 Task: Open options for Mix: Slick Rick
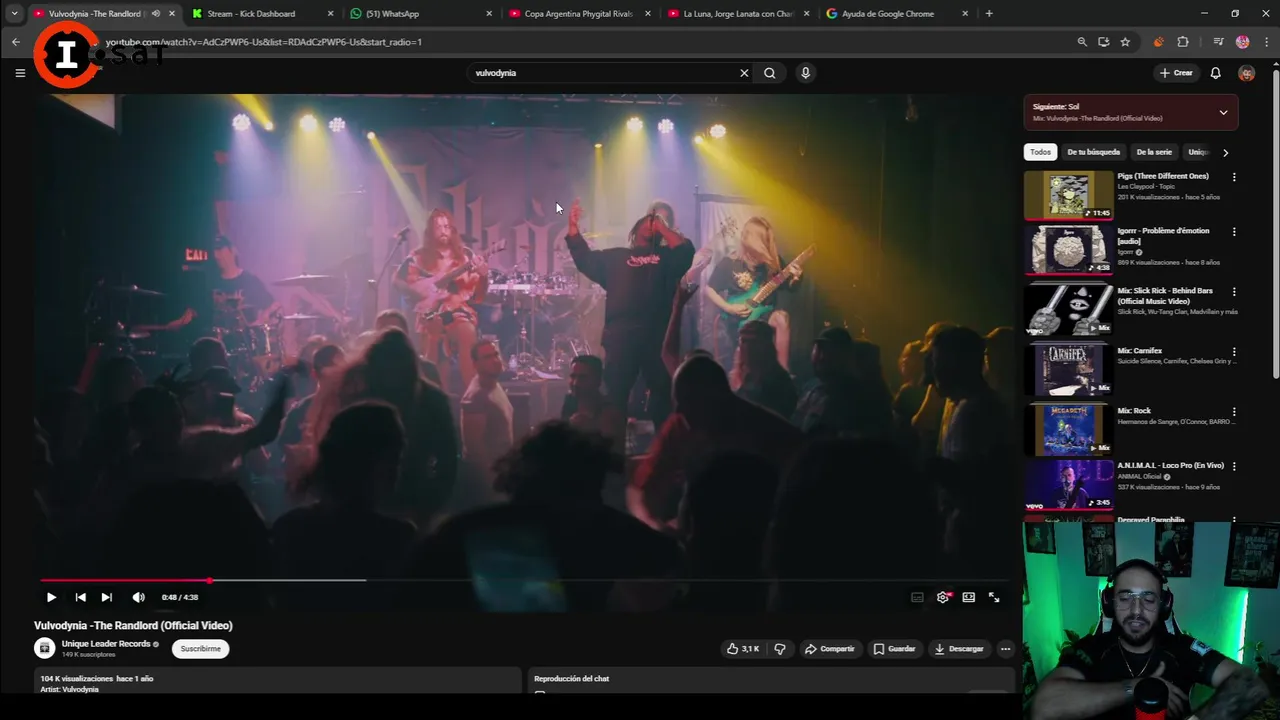[x=1234, y=292]
